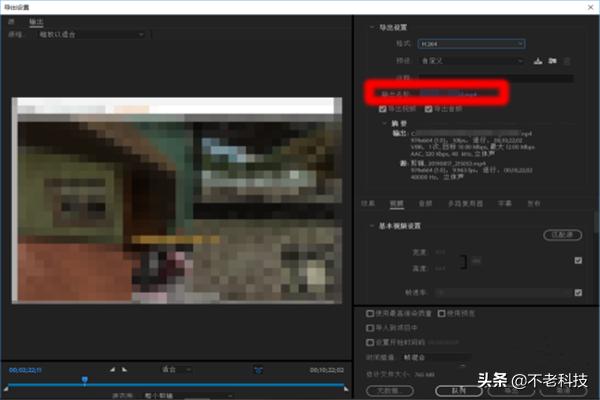Viewport: 600px width, 400px height.
Task: Click the blue playhead on preview timeline
Action: pos(85,380)
